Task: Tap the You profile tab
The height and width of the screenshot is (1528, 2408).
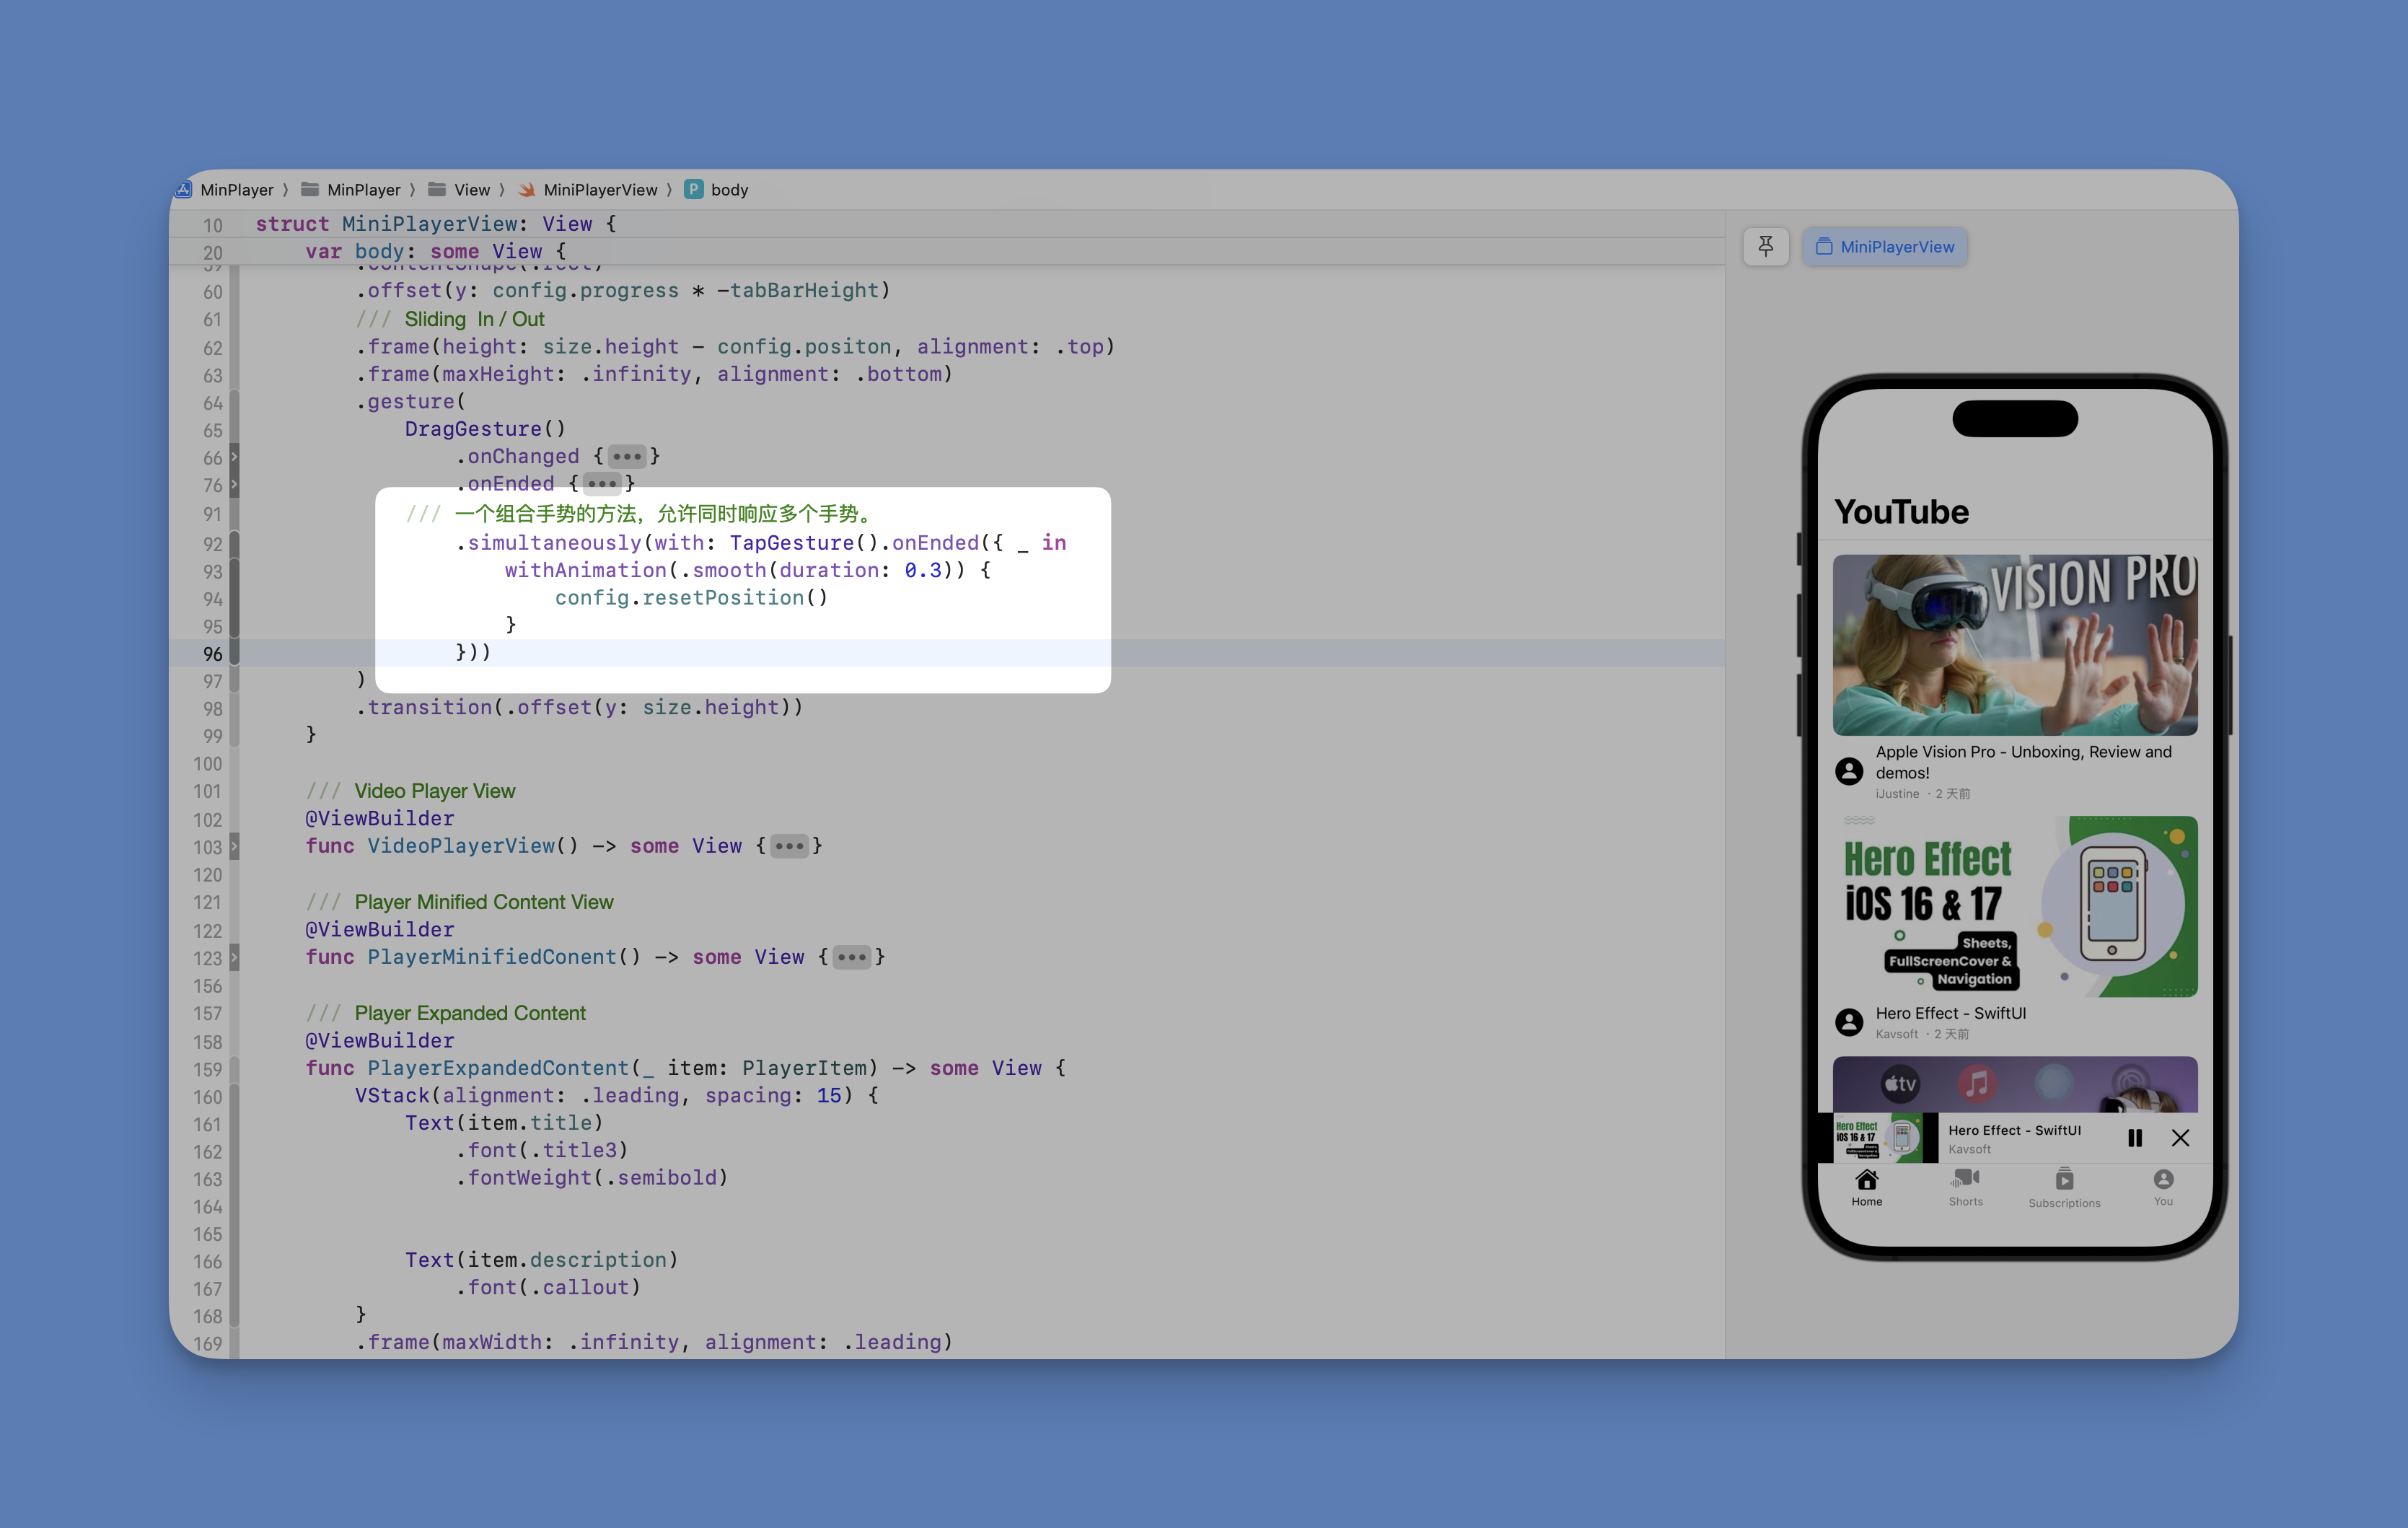Action: coord(2163,1187)
